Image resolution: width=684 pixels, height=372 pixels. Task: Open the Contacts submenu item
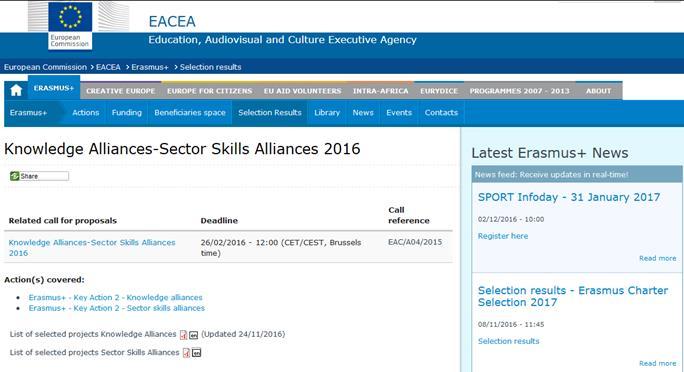[x=441, y=113]
